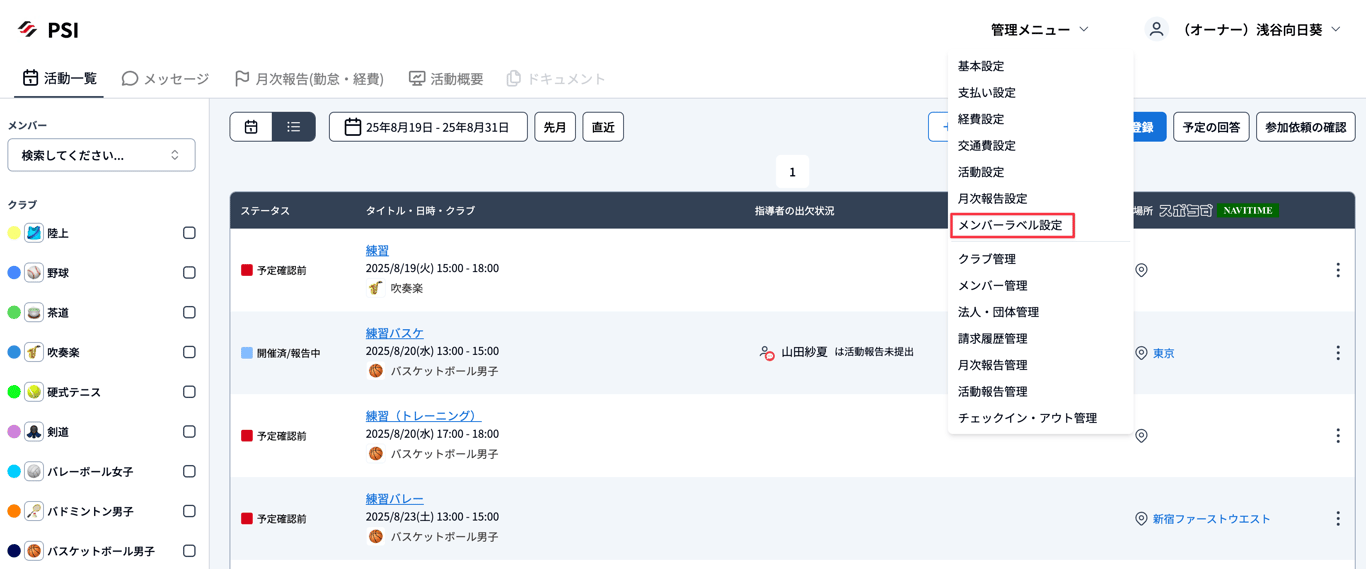Enable the 吹奏楽 club filter checkbox
The height and width of the screenshot is (569, 1366).
click(x=189, y=352)
